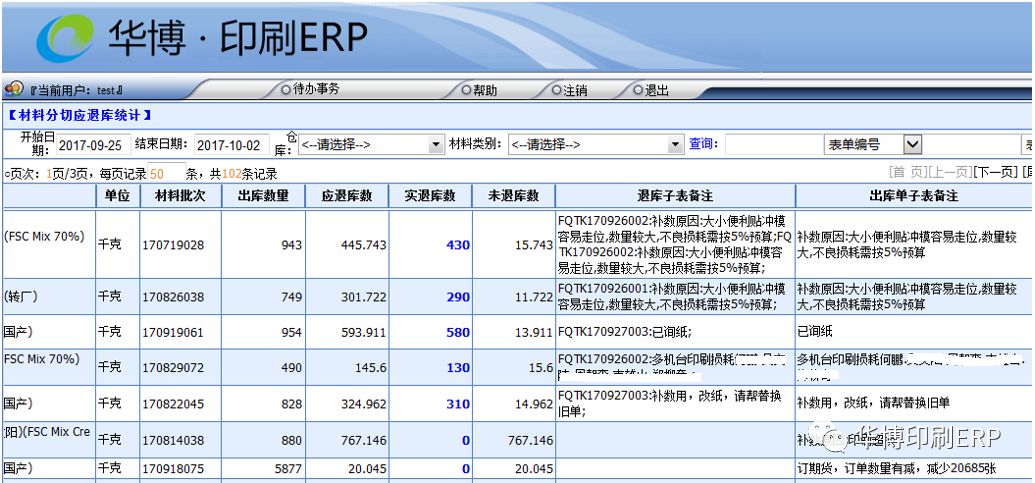Screen dimensions: 1035x483
Task: Edit the records per page field 50
Action: [x=166, y=174]
